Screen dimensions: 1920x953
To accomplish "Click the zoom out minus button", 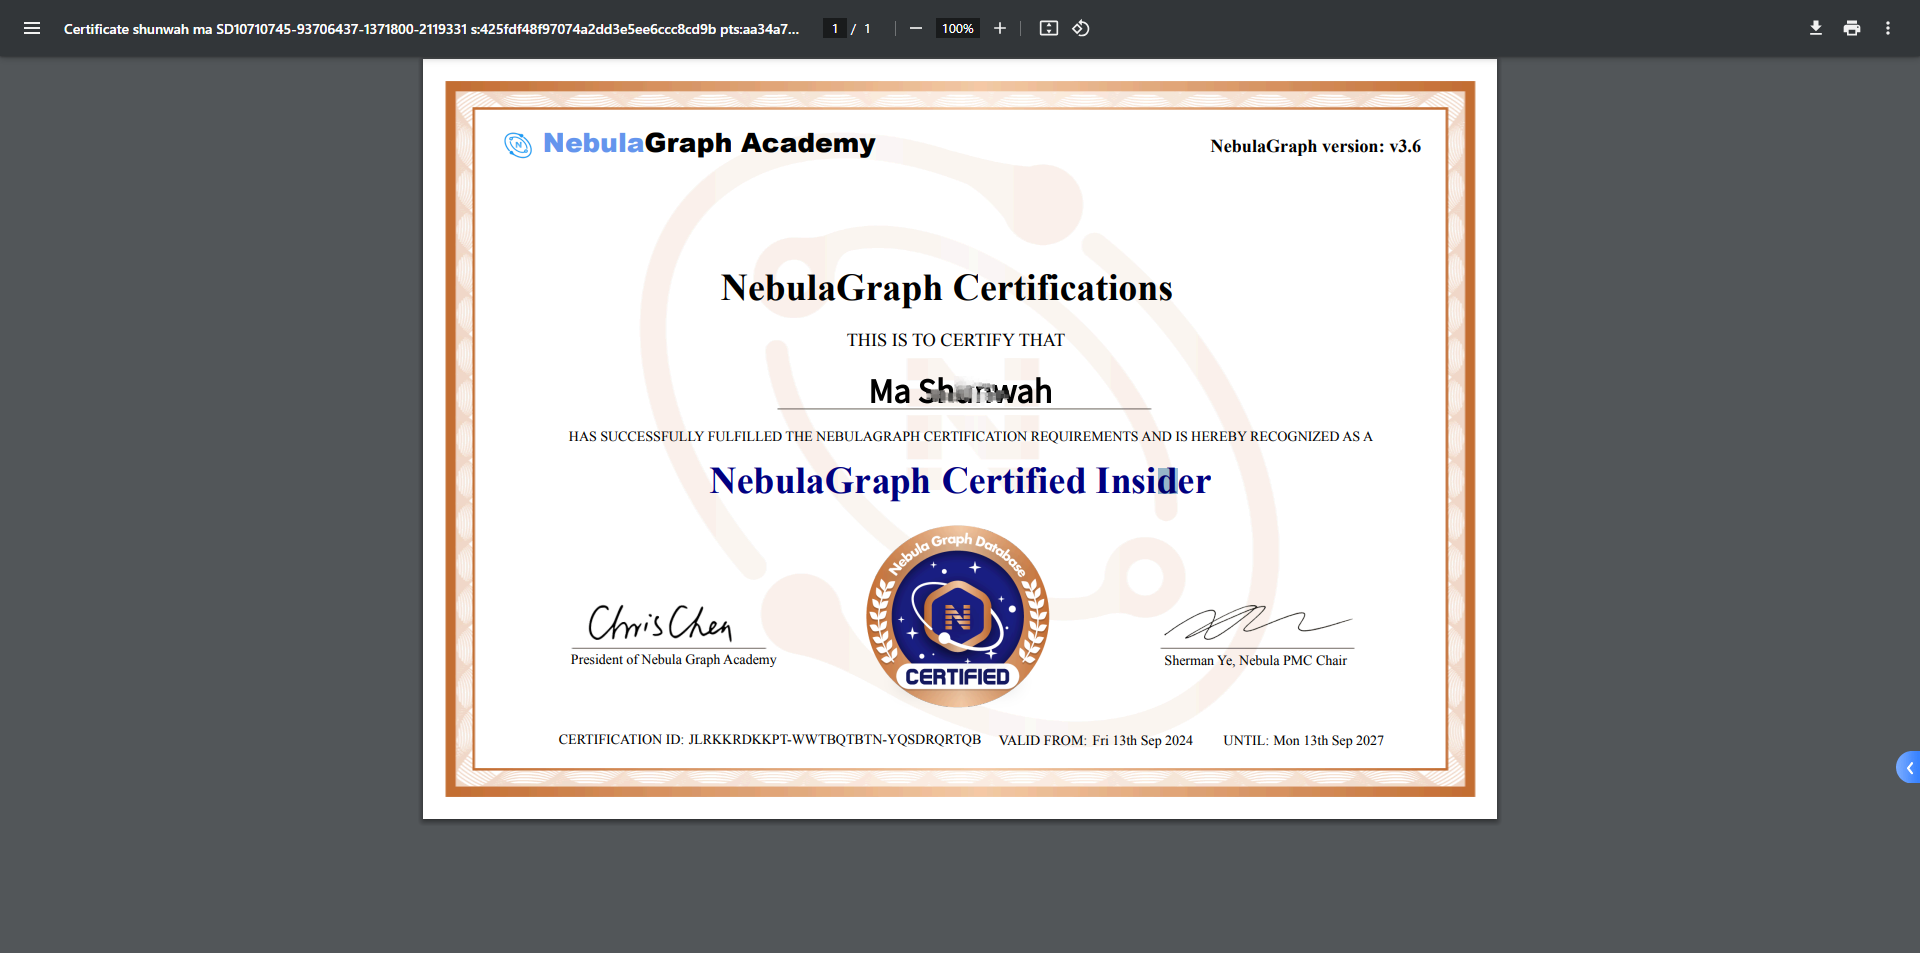I will click(x=915, y=28).
